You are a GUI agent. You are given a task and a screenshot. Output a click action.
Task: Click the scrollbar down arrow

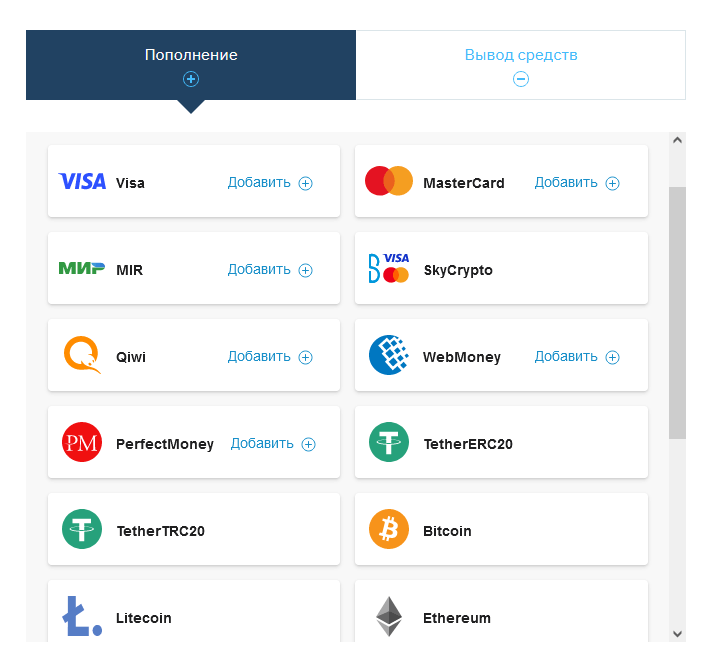pos(677,632)
